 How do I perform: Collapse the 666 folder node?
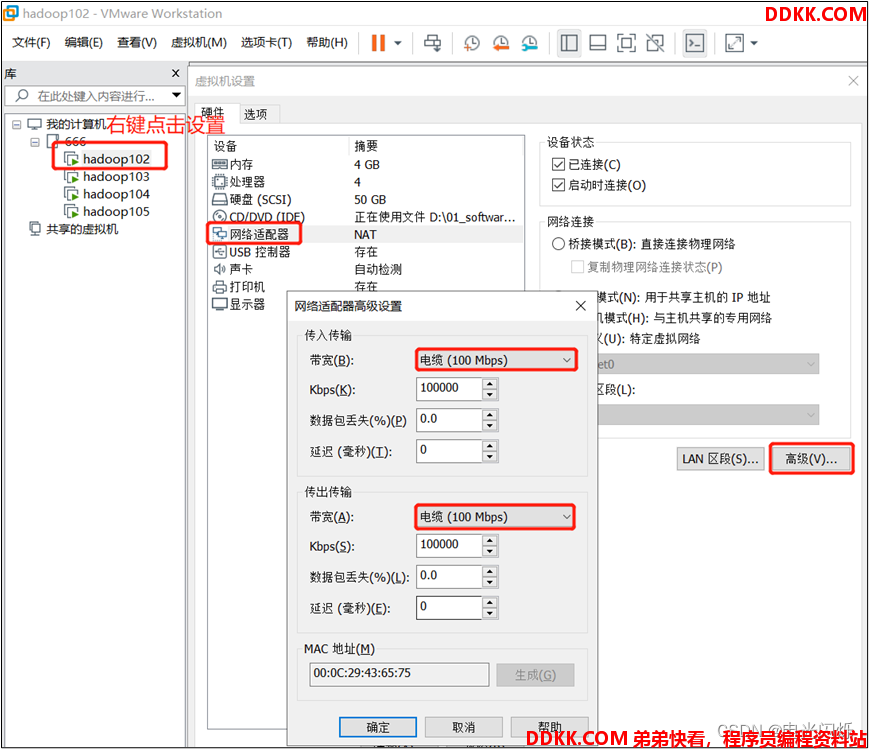[x=35, y=142]
